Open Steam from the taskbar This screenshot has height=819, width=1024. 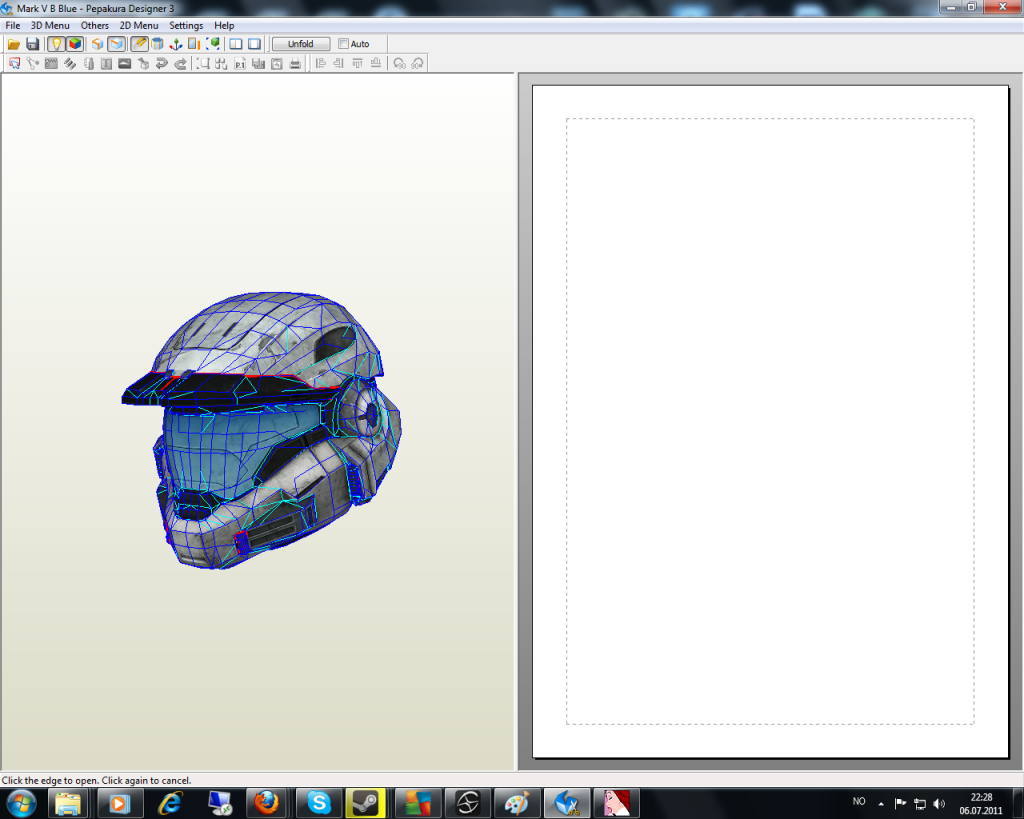tap(365, 803)
